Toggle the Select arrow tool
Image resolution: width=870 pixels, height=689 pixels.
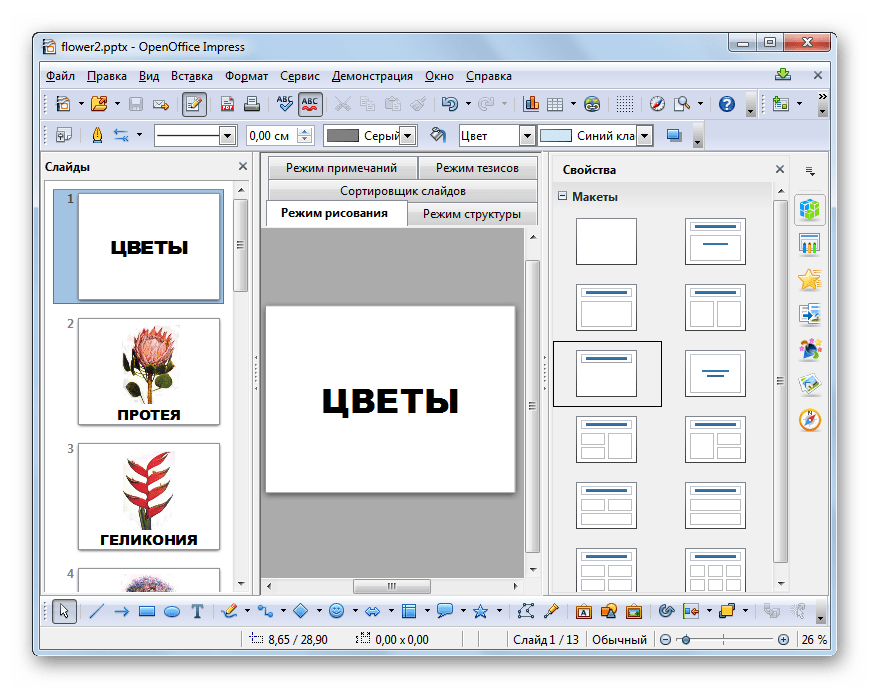64,611
